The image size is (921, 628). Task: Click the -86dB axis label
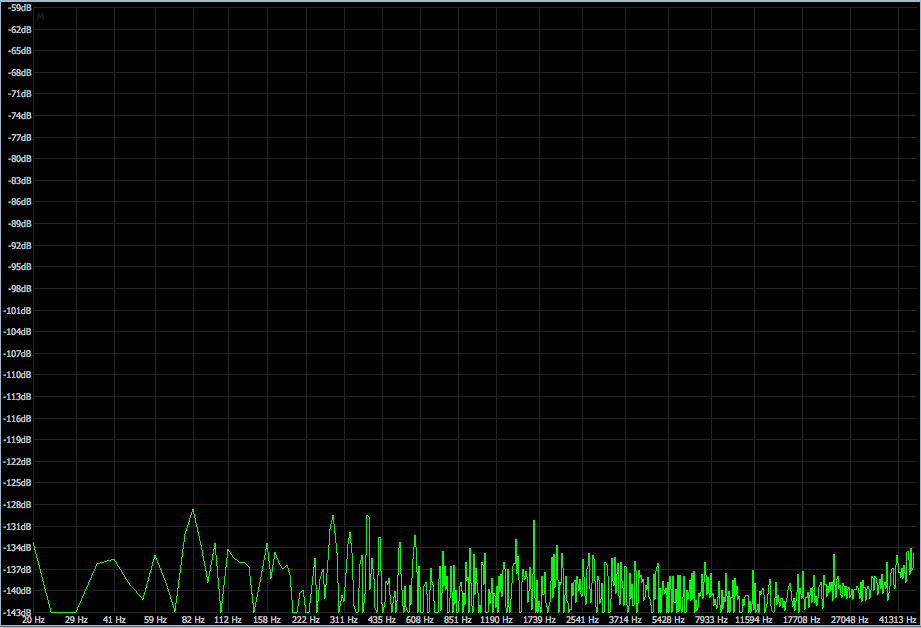click(x=20, y=202)
